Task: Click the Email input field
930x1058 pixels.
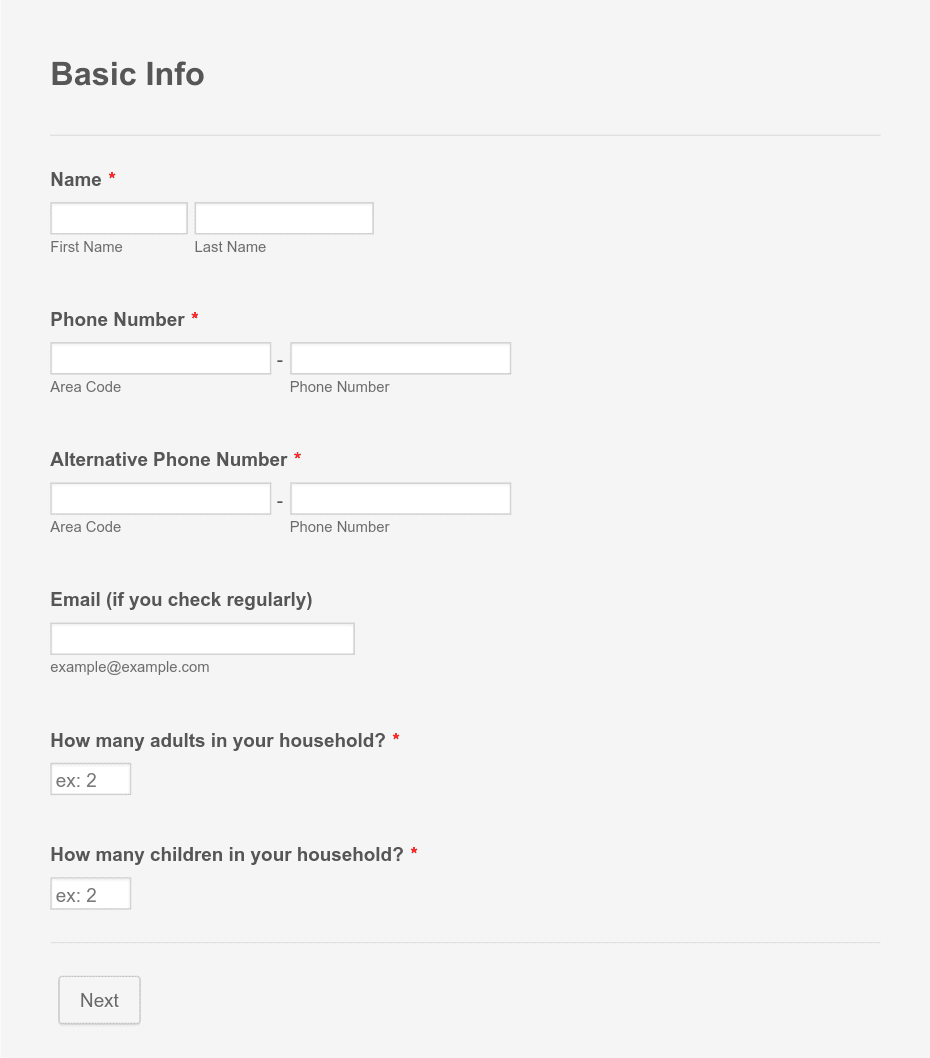Action: click(202, 638)
